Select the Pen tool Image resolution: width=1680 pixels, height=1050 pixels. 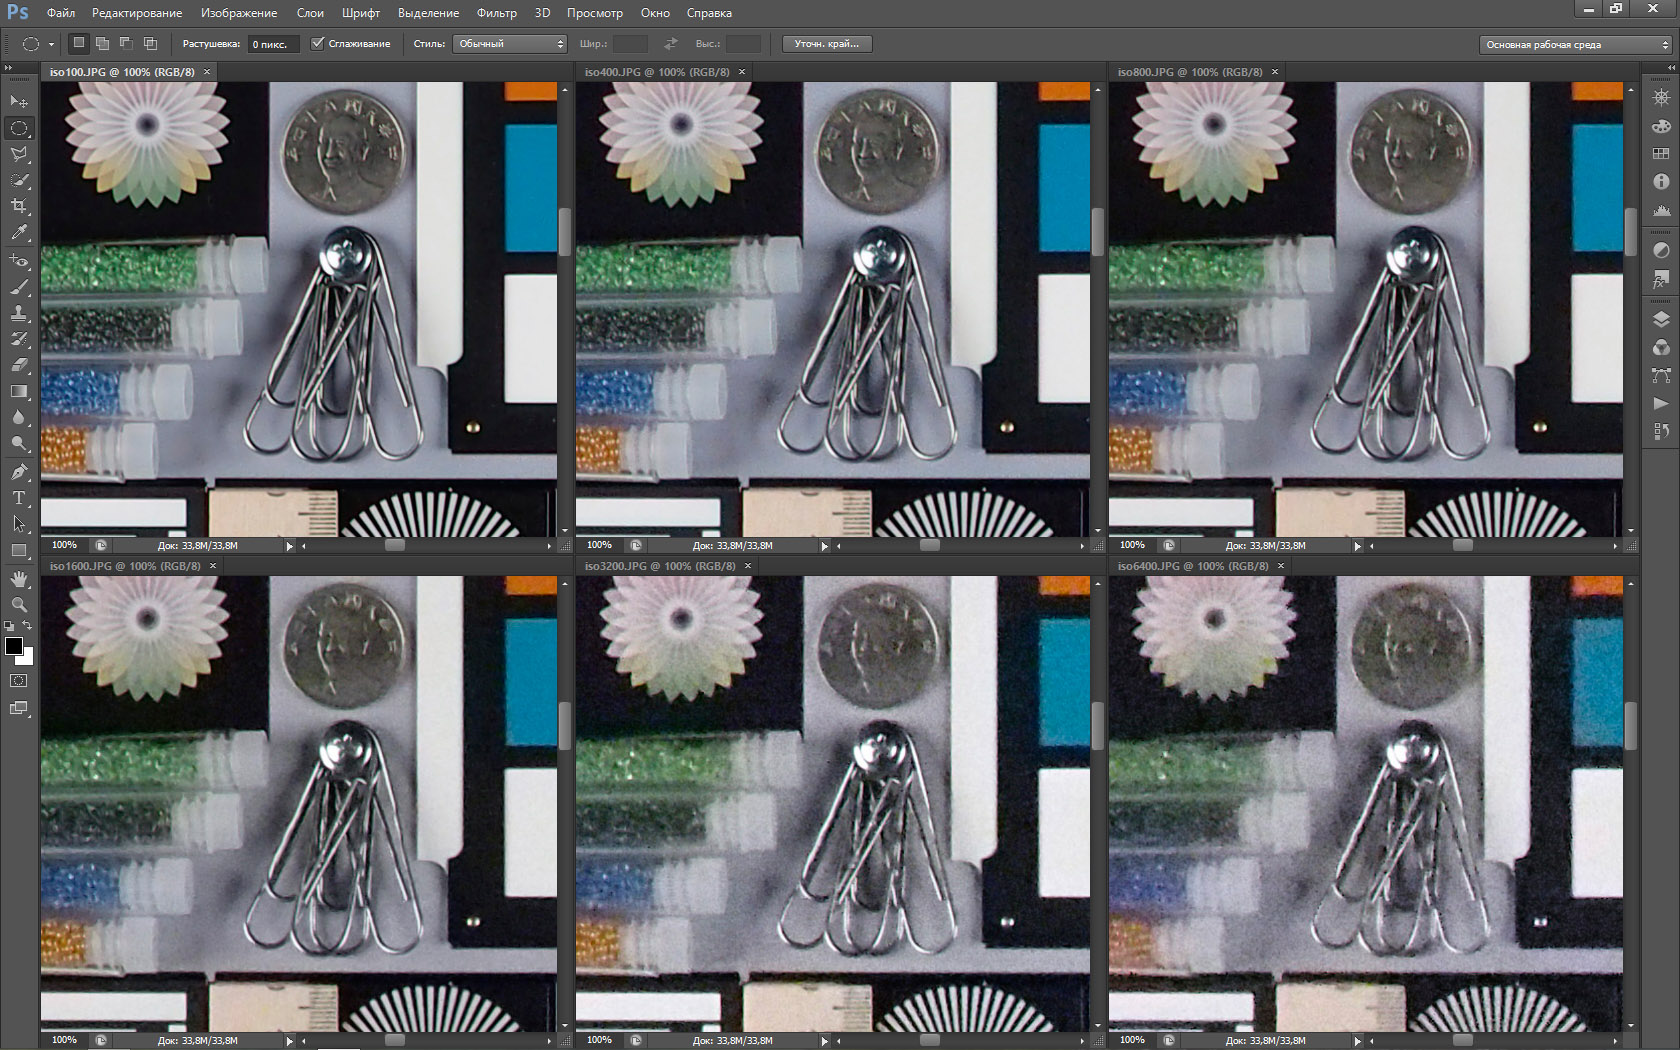tap(19, 472)
